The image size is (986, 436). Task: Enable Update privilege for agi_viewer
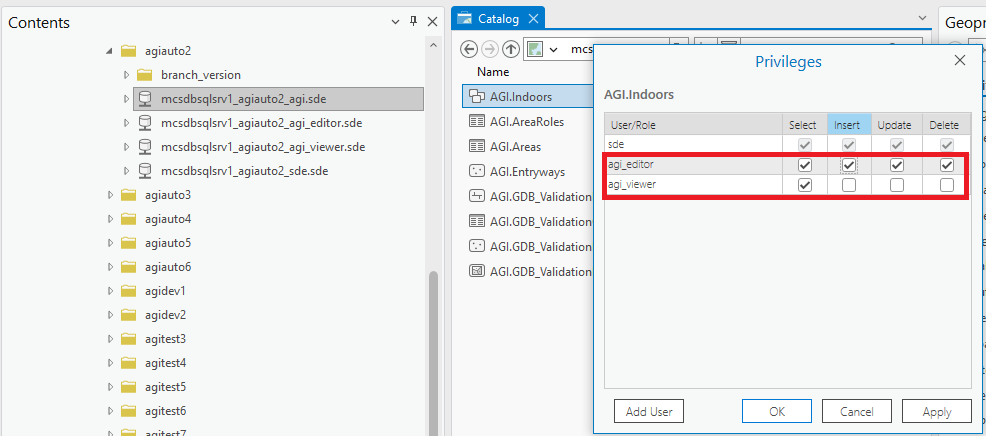(x=896, y=185)
